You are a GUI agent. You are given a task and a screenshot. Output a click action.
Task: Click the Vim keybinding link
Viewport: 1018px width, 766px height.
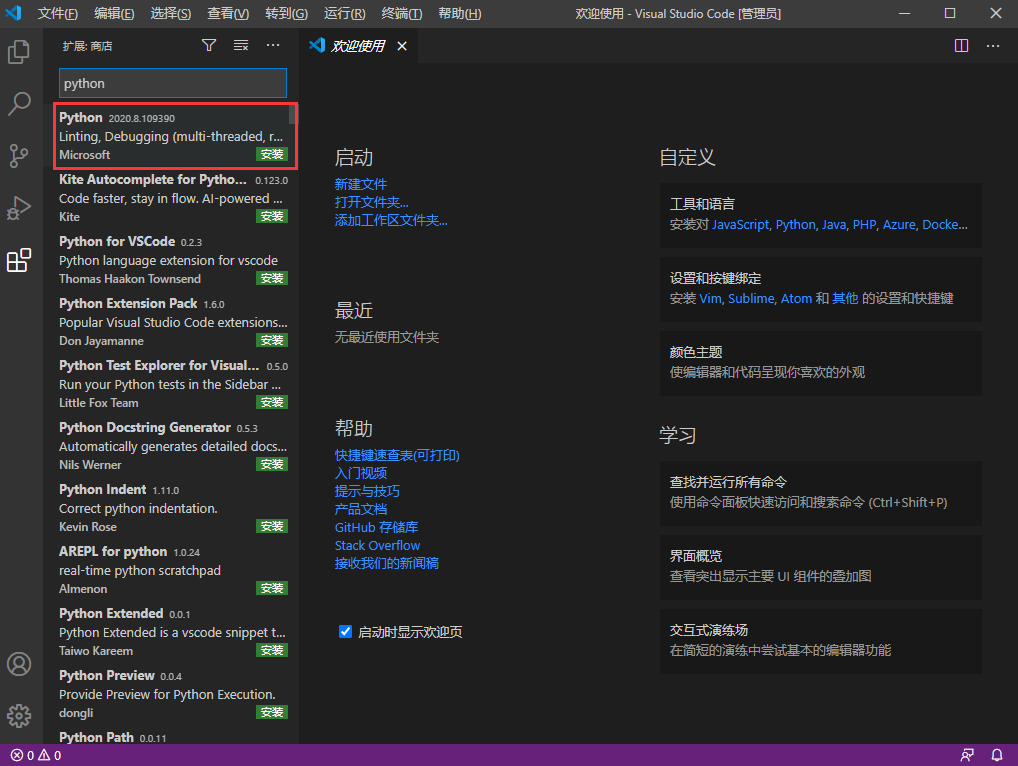point(710,299)
